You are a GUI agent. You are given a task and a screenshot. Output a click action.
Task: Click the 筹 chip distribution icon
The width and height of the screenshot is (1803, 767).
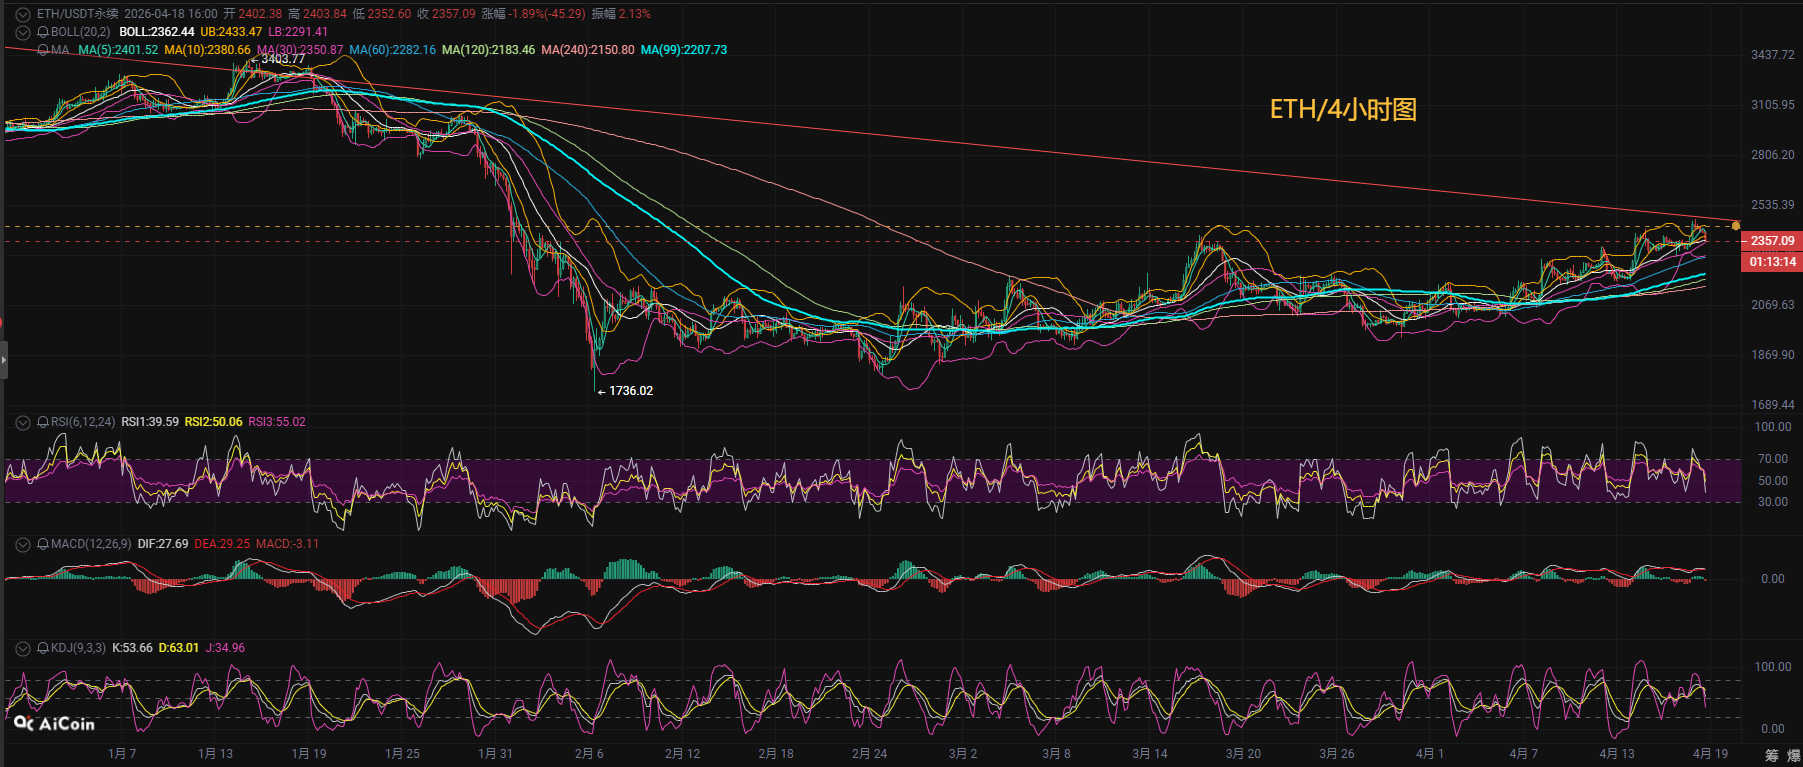[x=1772, y=755]
